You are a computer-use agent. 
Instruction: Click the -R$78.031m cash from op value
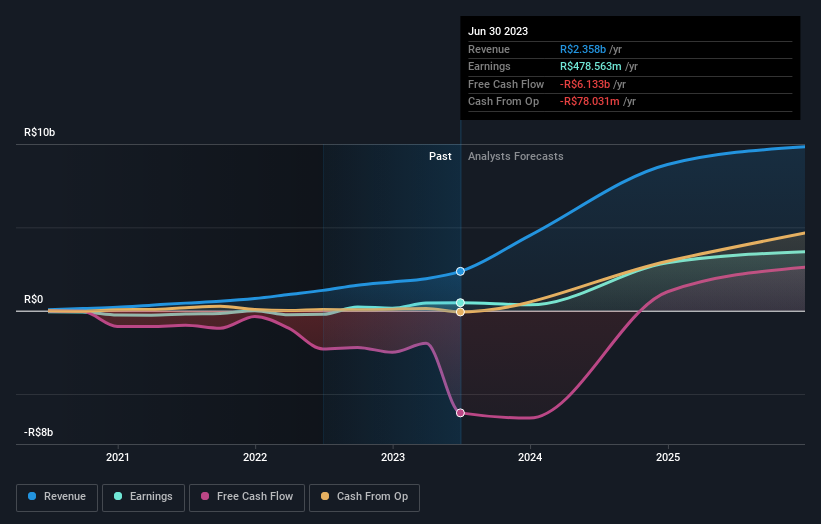pyautogui.click(x=590, y=102)
